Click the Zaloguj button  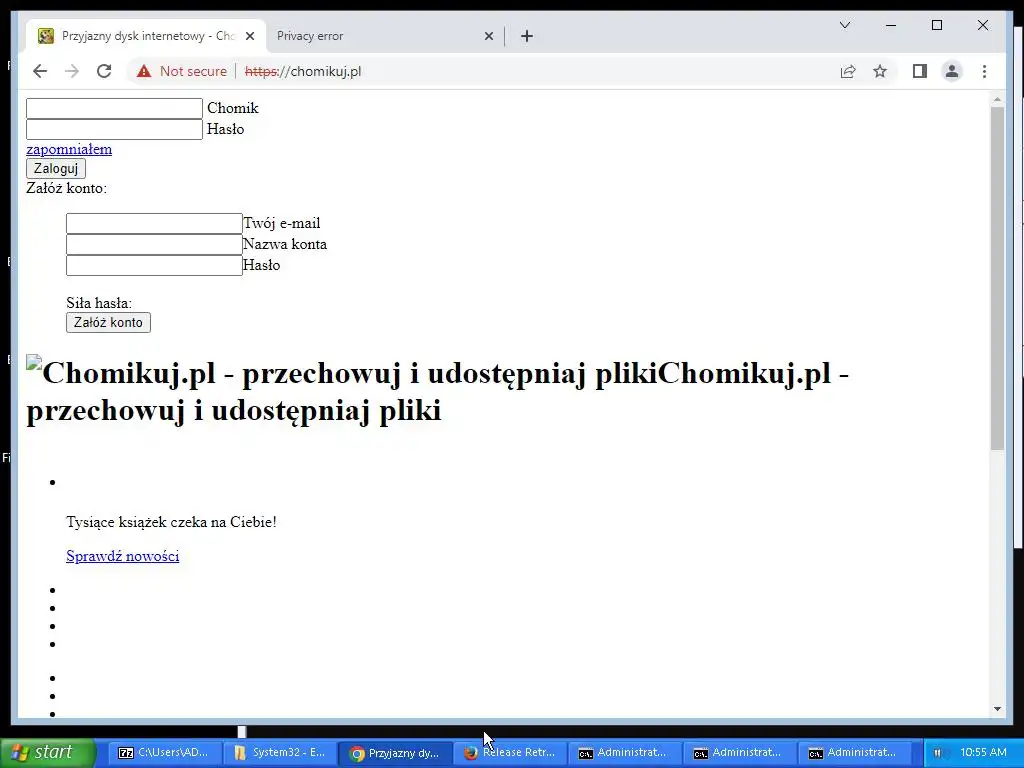pos(56,168)
